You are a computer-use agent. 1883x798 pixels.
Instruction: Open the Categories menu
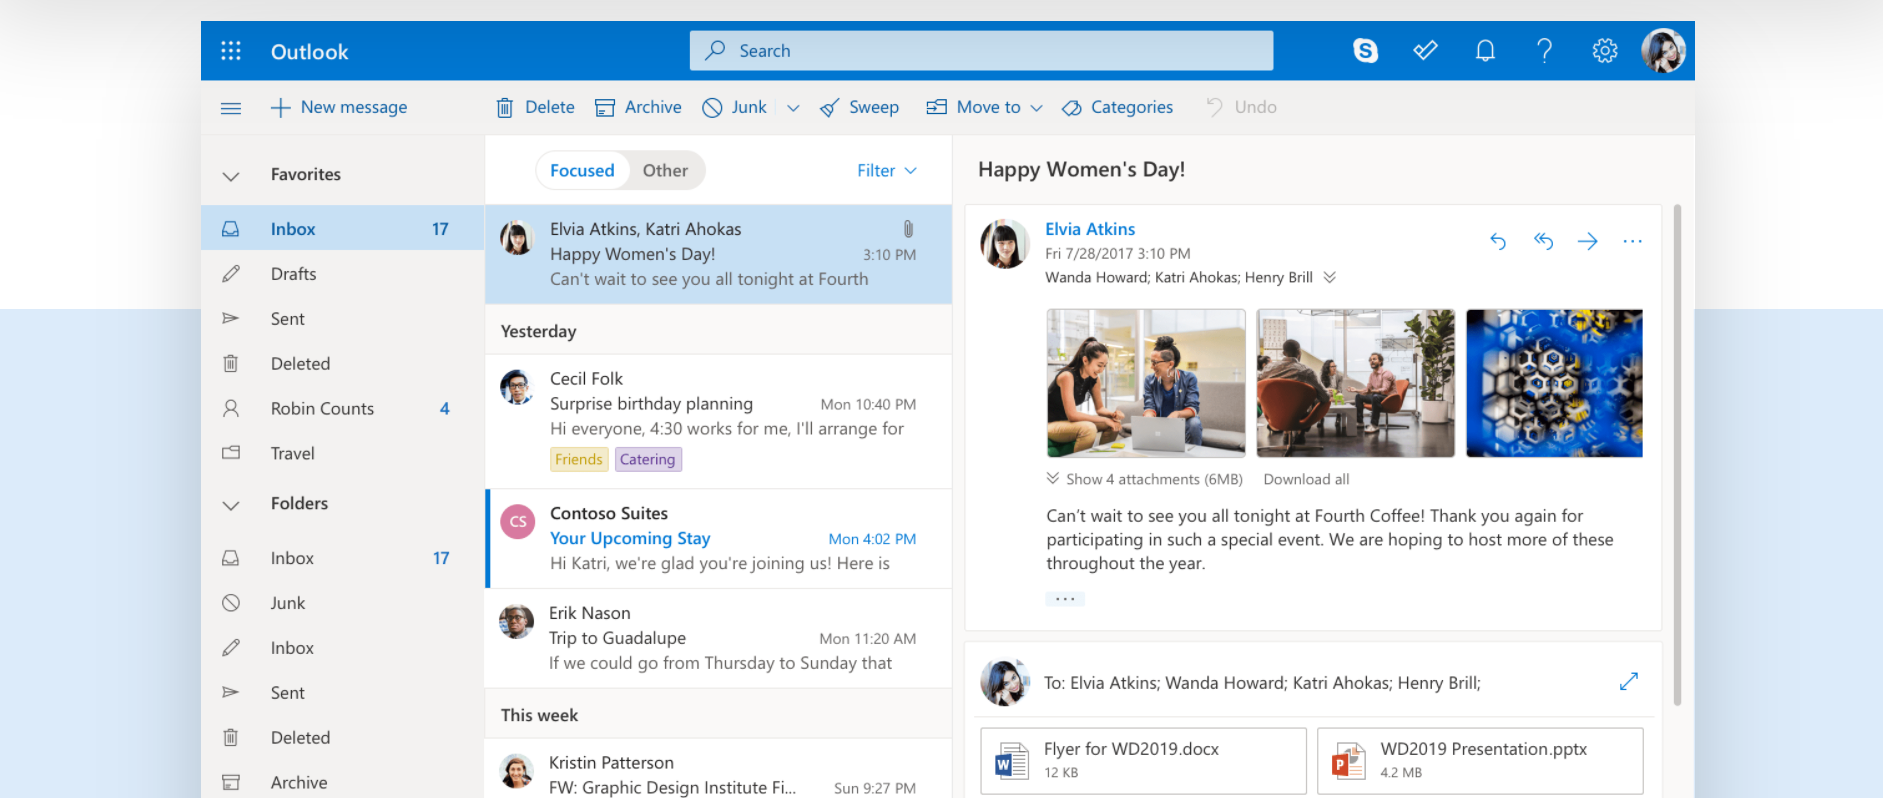[1117, 107]
